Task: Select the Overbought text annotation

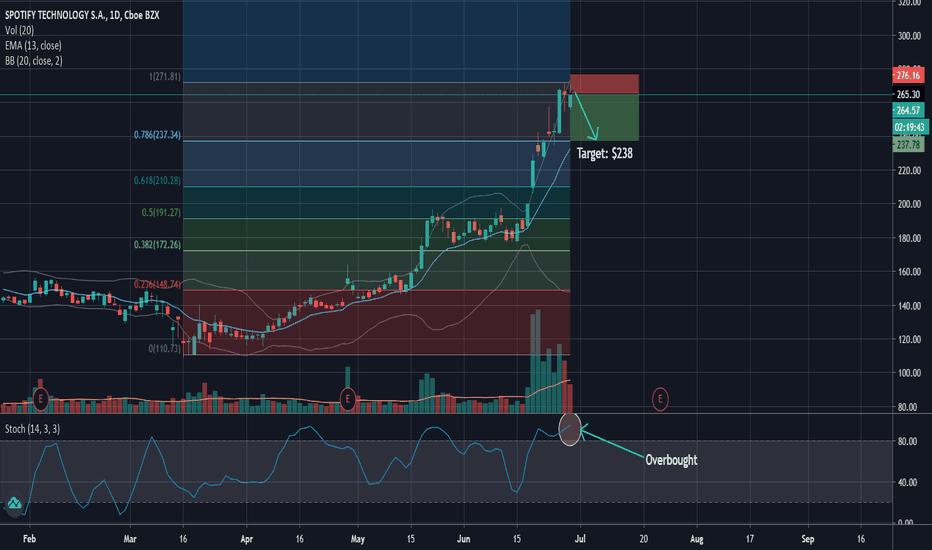Action: (671, 460)
